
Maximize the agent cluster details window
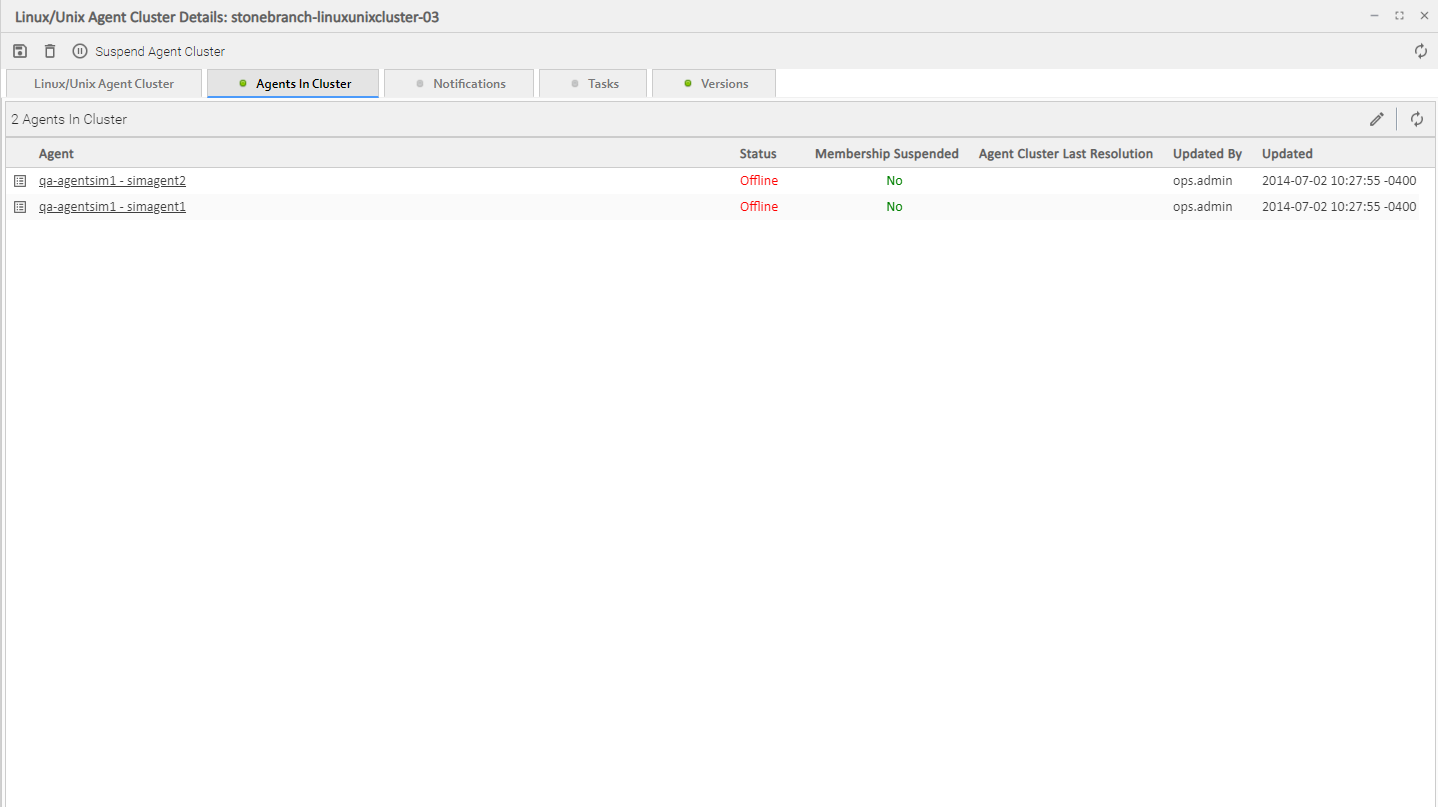(x=1399, y=16)
